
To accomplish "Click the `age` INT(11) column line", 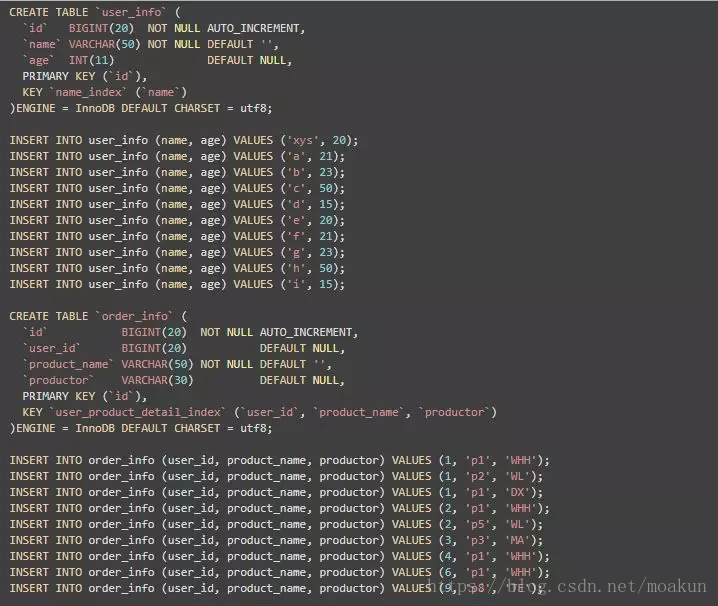I will point(157,60).
